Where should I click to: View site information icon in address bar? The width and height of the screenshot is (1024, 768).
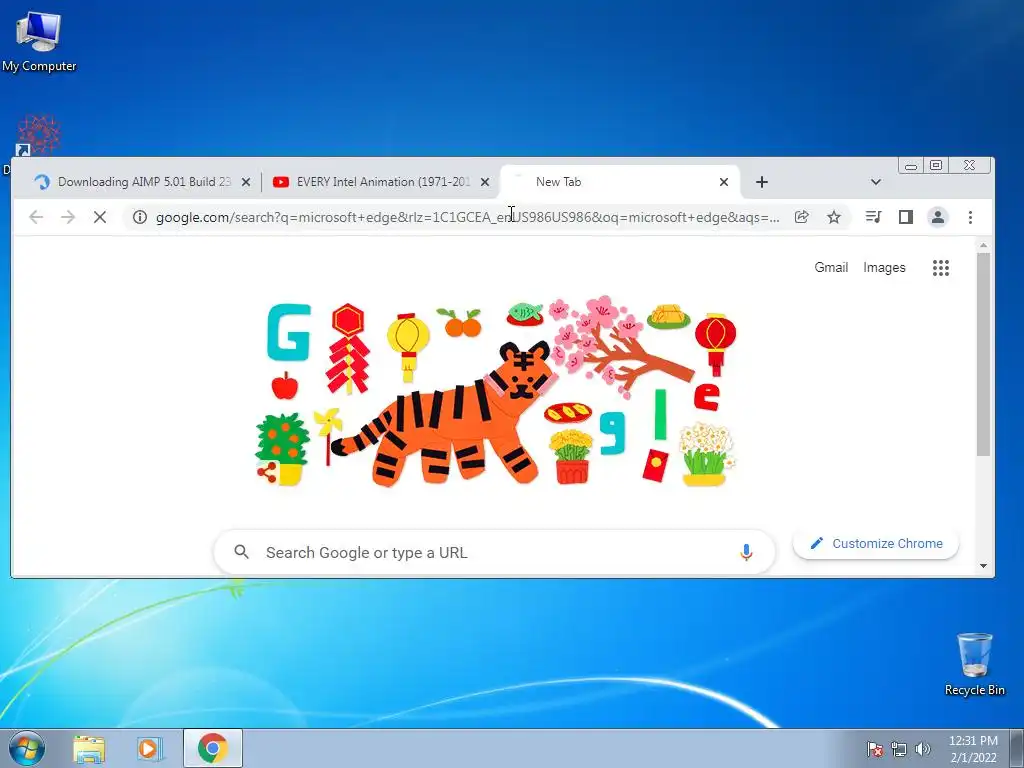(x=140, y=217)
